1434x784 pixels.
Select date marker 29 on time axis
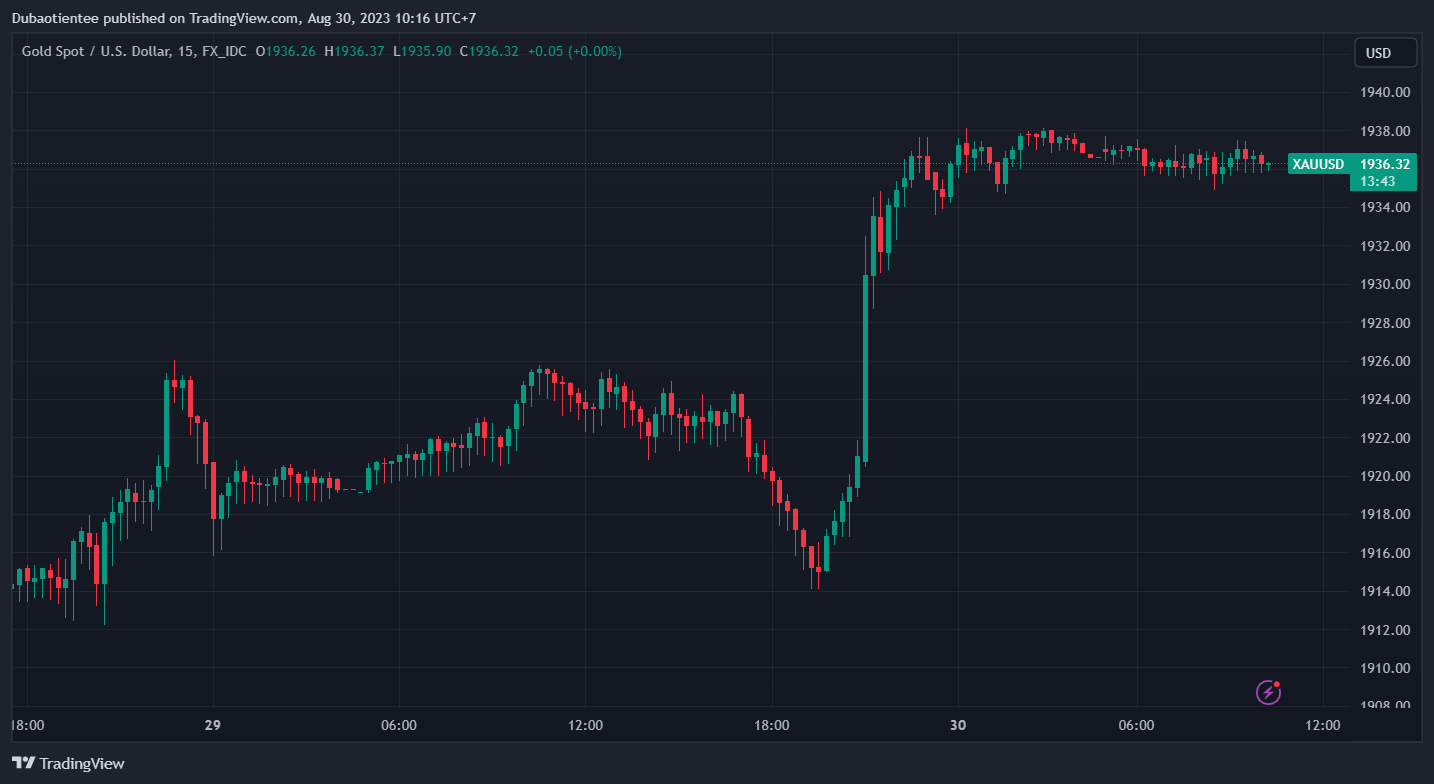point(212,725)
